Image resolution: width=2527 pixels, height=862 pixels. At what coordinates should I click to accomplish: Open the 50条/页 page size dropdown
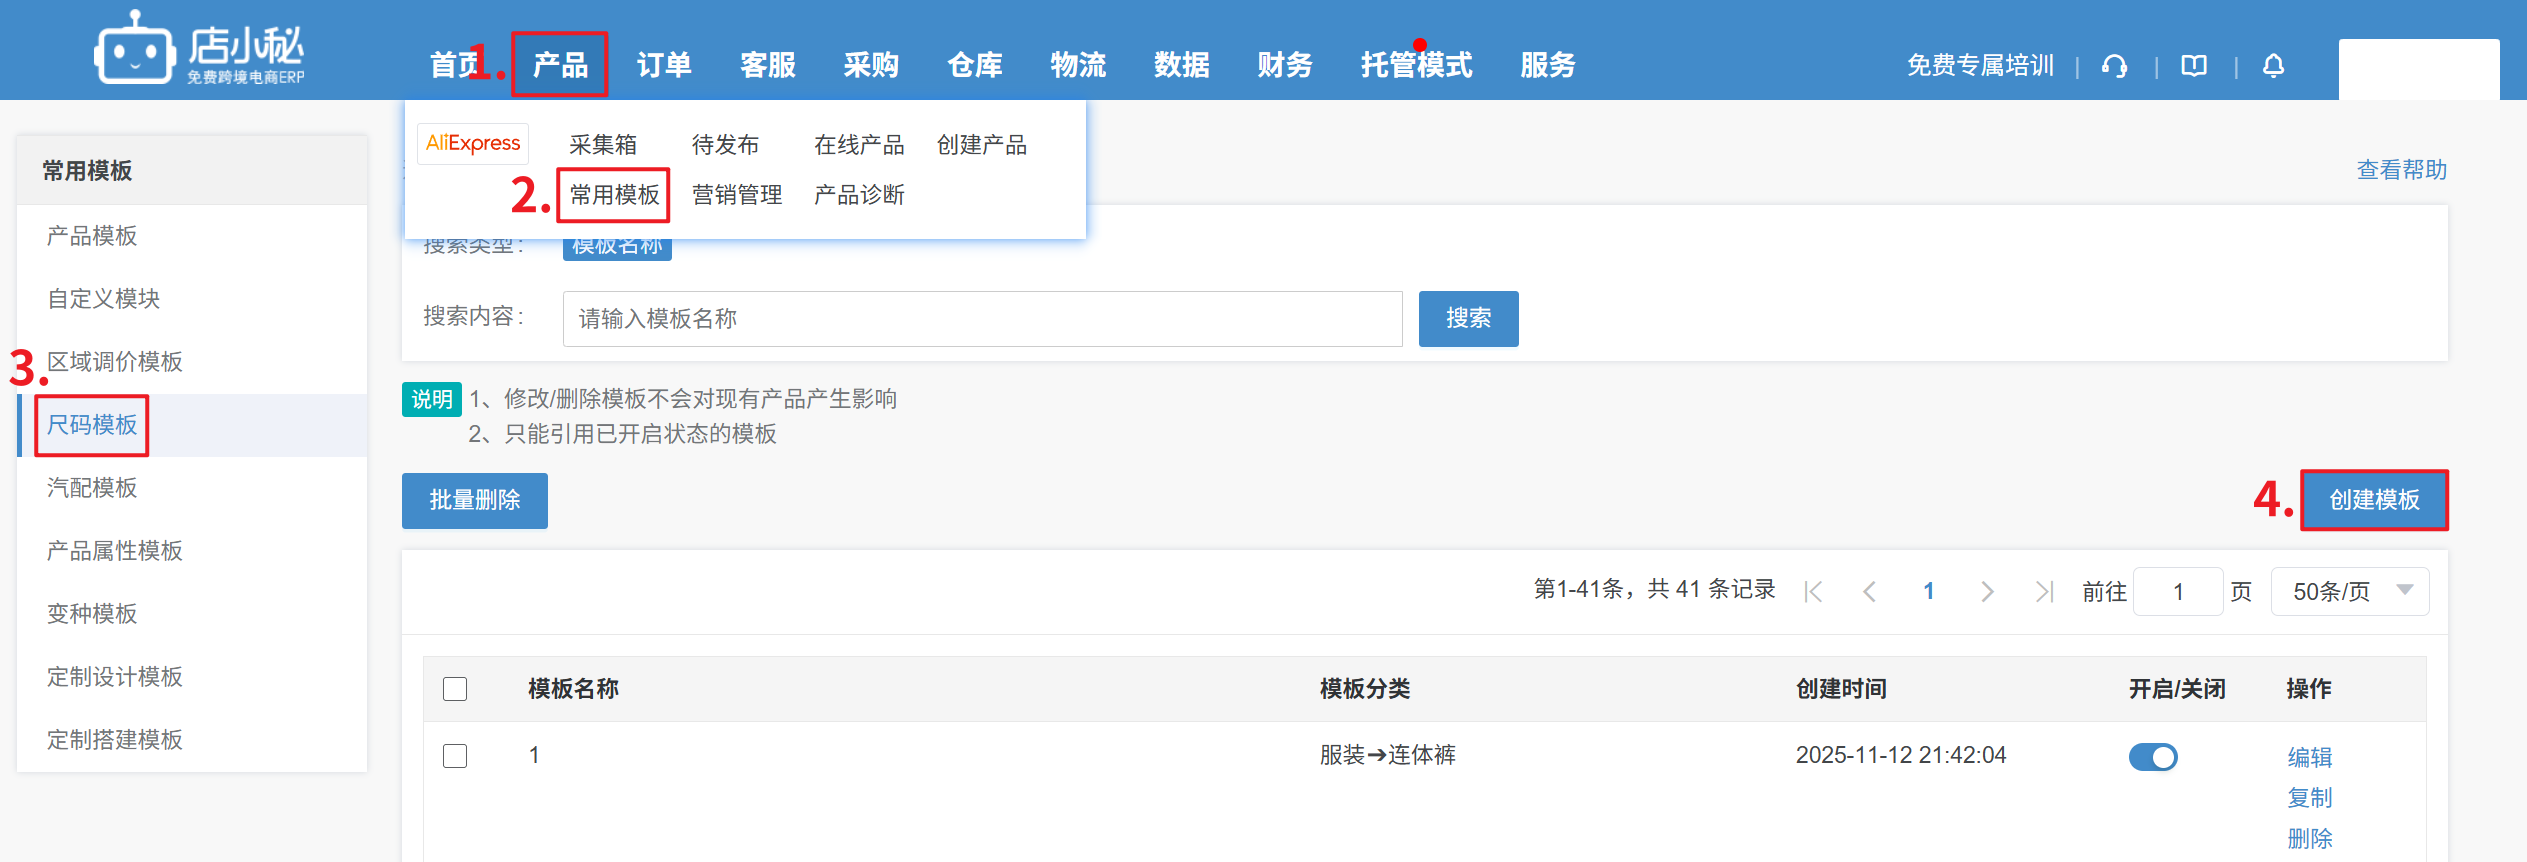(x=2350, y=592)
